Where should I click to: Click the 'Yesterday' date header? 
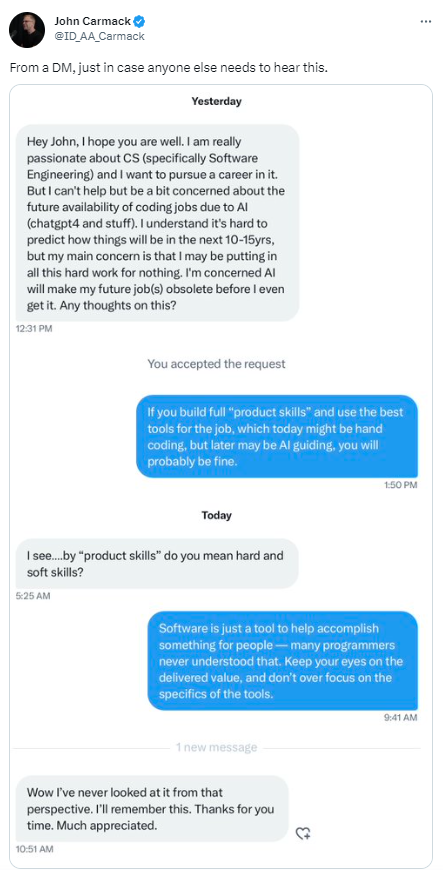point(217,102)
